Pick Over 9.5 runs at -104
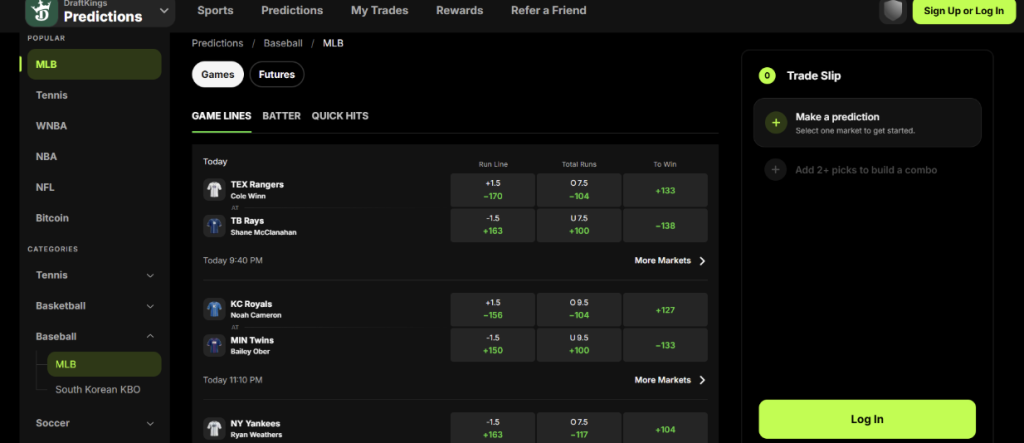This screenshot has width=1024, height=443. click(x=579, y=310)
